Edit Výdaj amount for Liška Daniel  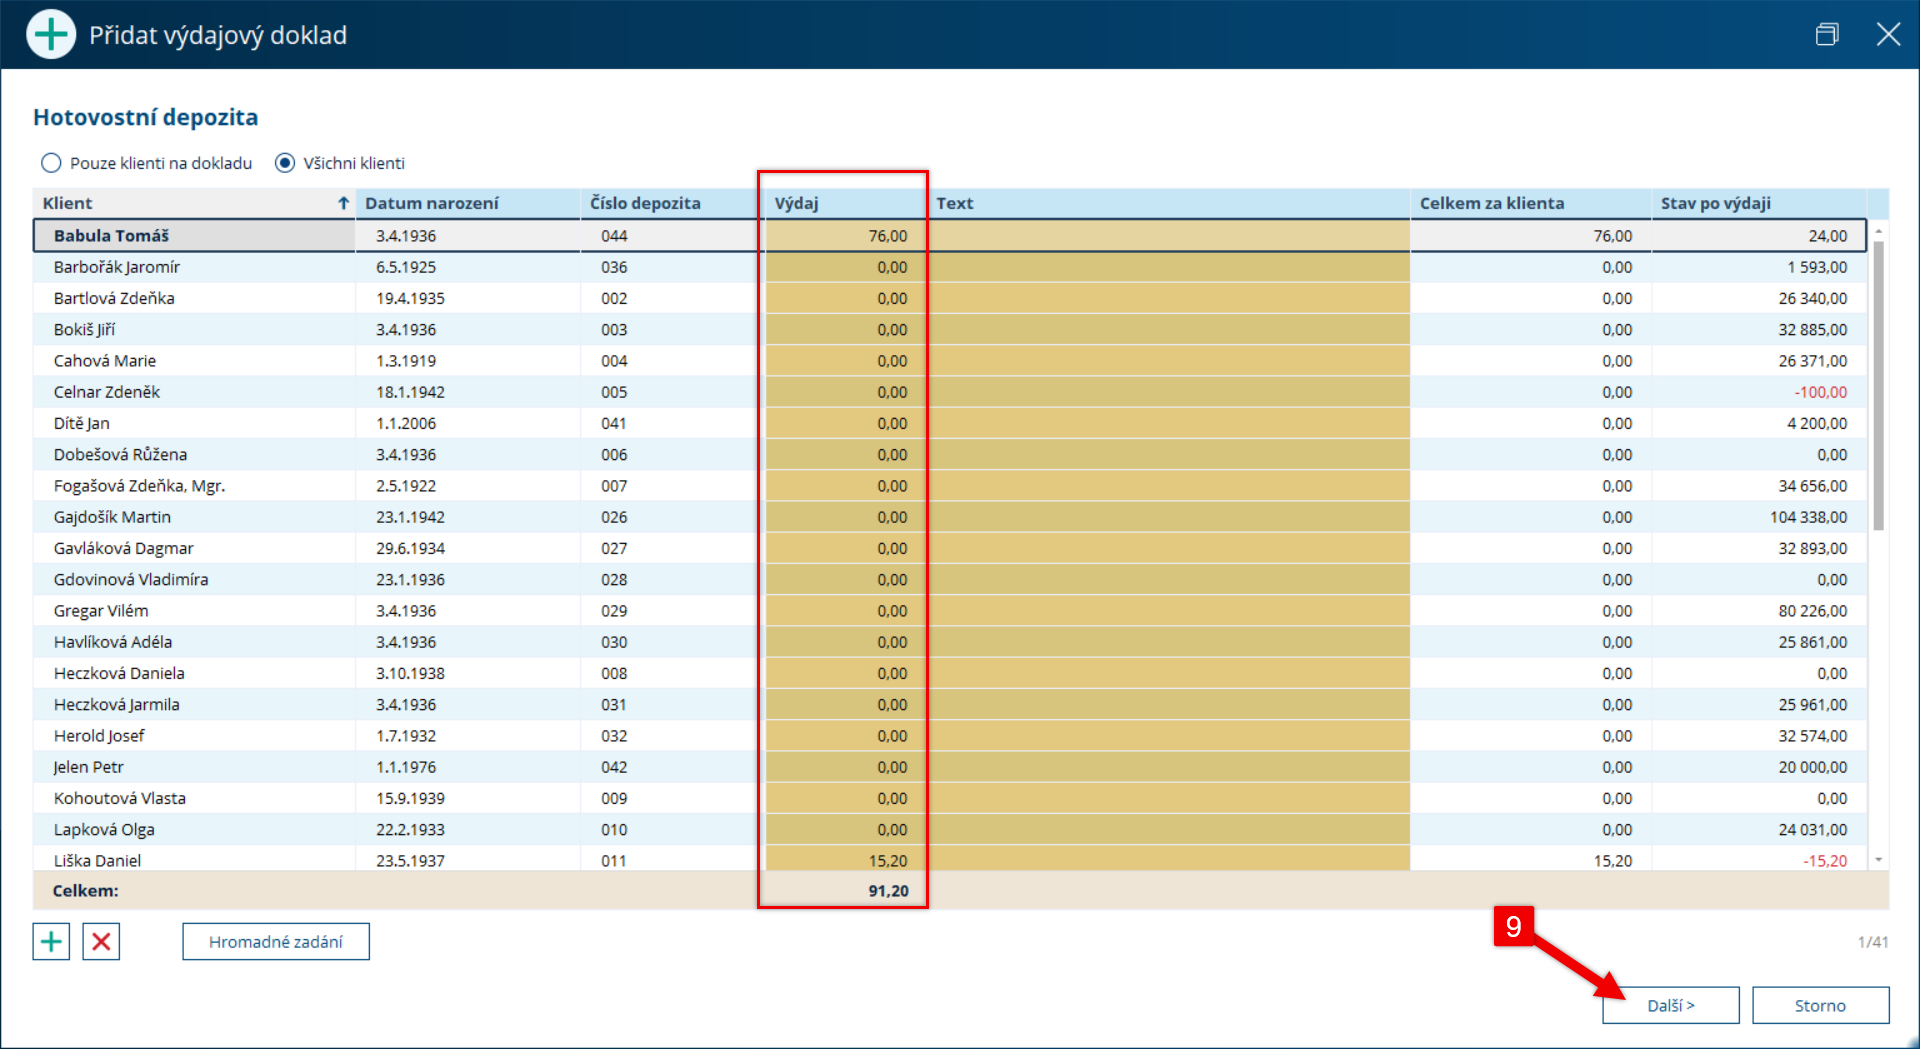tap(845, 860)
